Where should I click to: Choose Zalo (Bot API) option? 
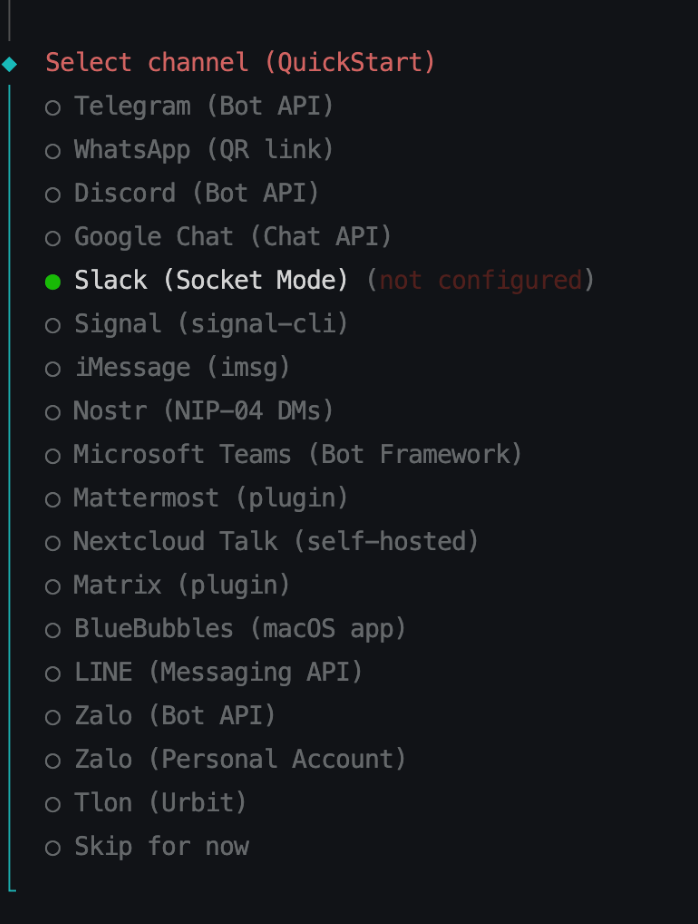pyautogui.click(x=174, y=716)
